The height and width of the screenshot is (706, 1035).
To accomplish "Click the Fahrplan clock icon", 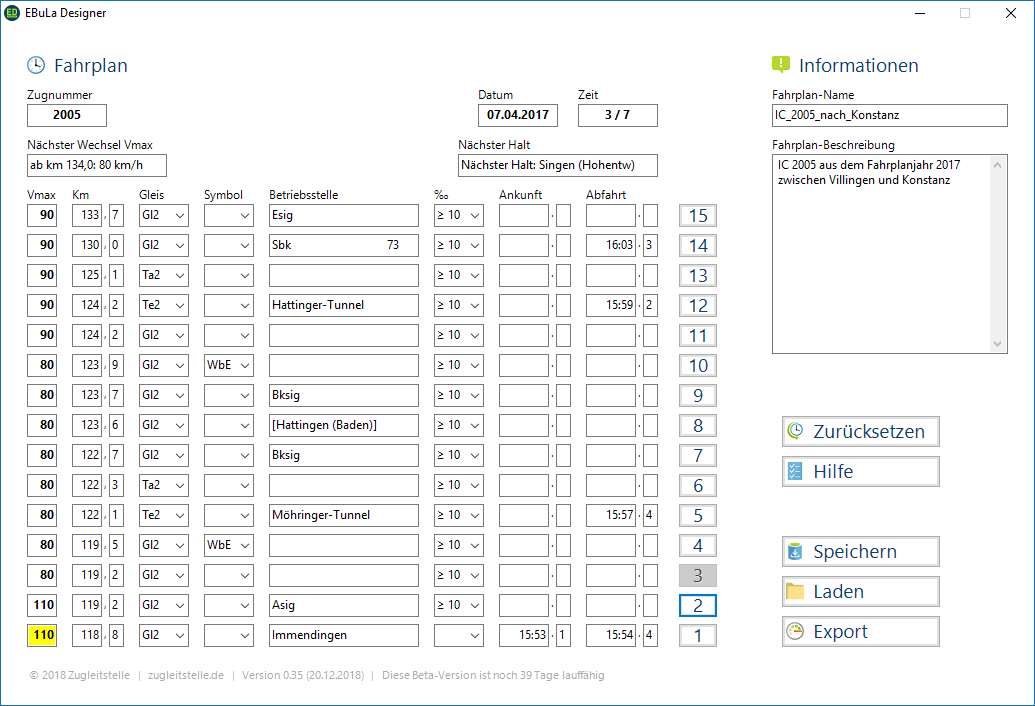I will tap(36, 66).
